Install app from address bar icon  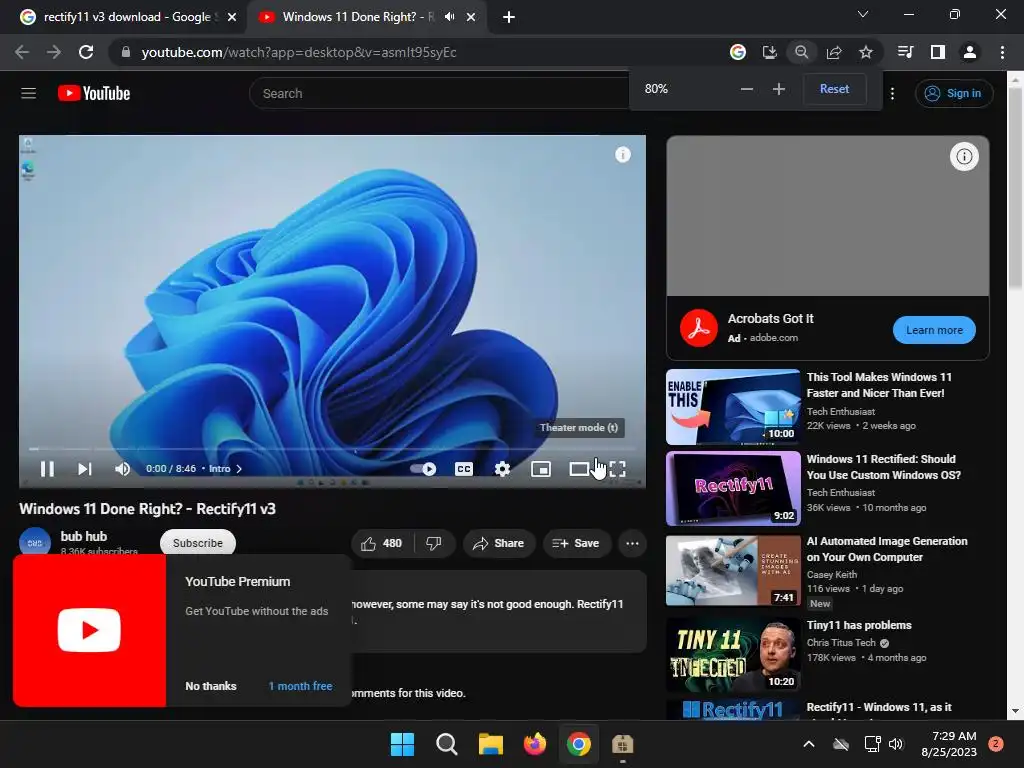(x=769, y=52)
